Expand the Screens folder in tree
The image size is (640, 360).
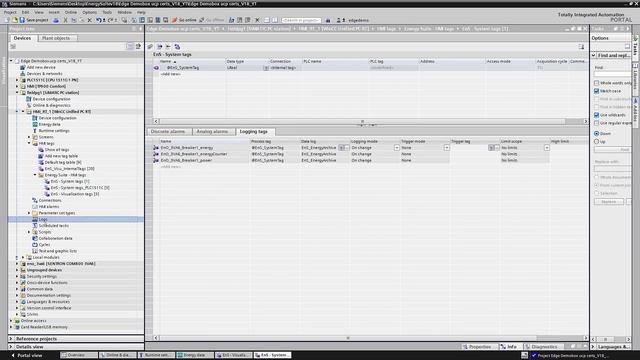pyautogui.click(x=29, y=137)
